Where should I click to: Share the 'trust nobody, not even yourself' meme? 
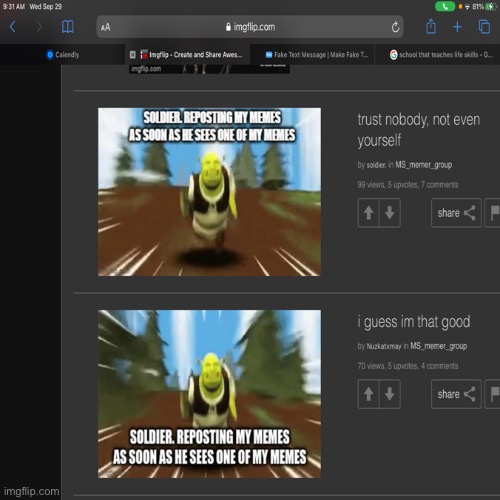tap(456, 213)
